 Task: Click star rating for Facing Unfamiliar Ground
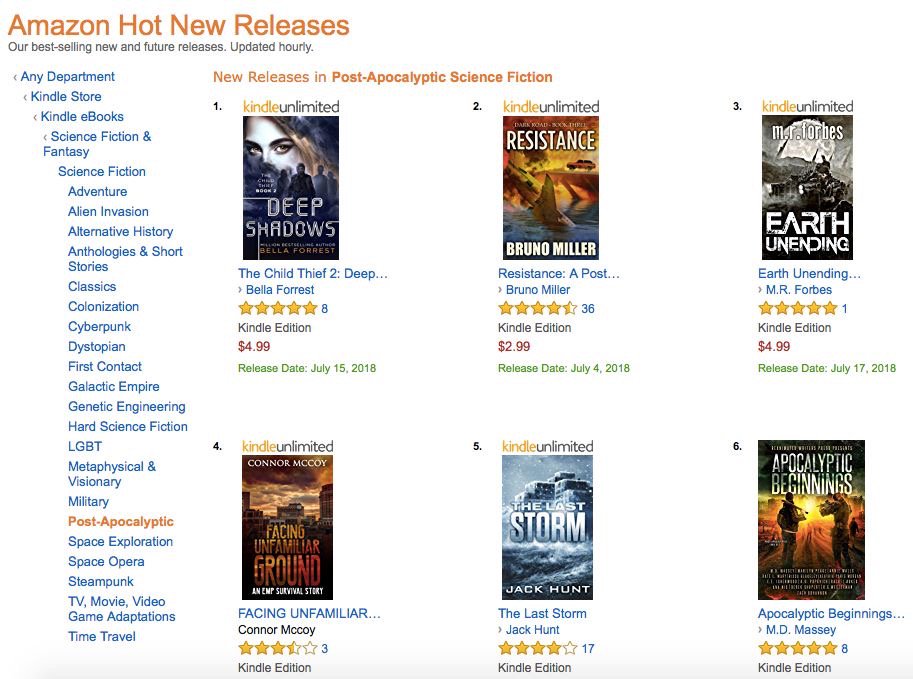(x=278, y=648)
